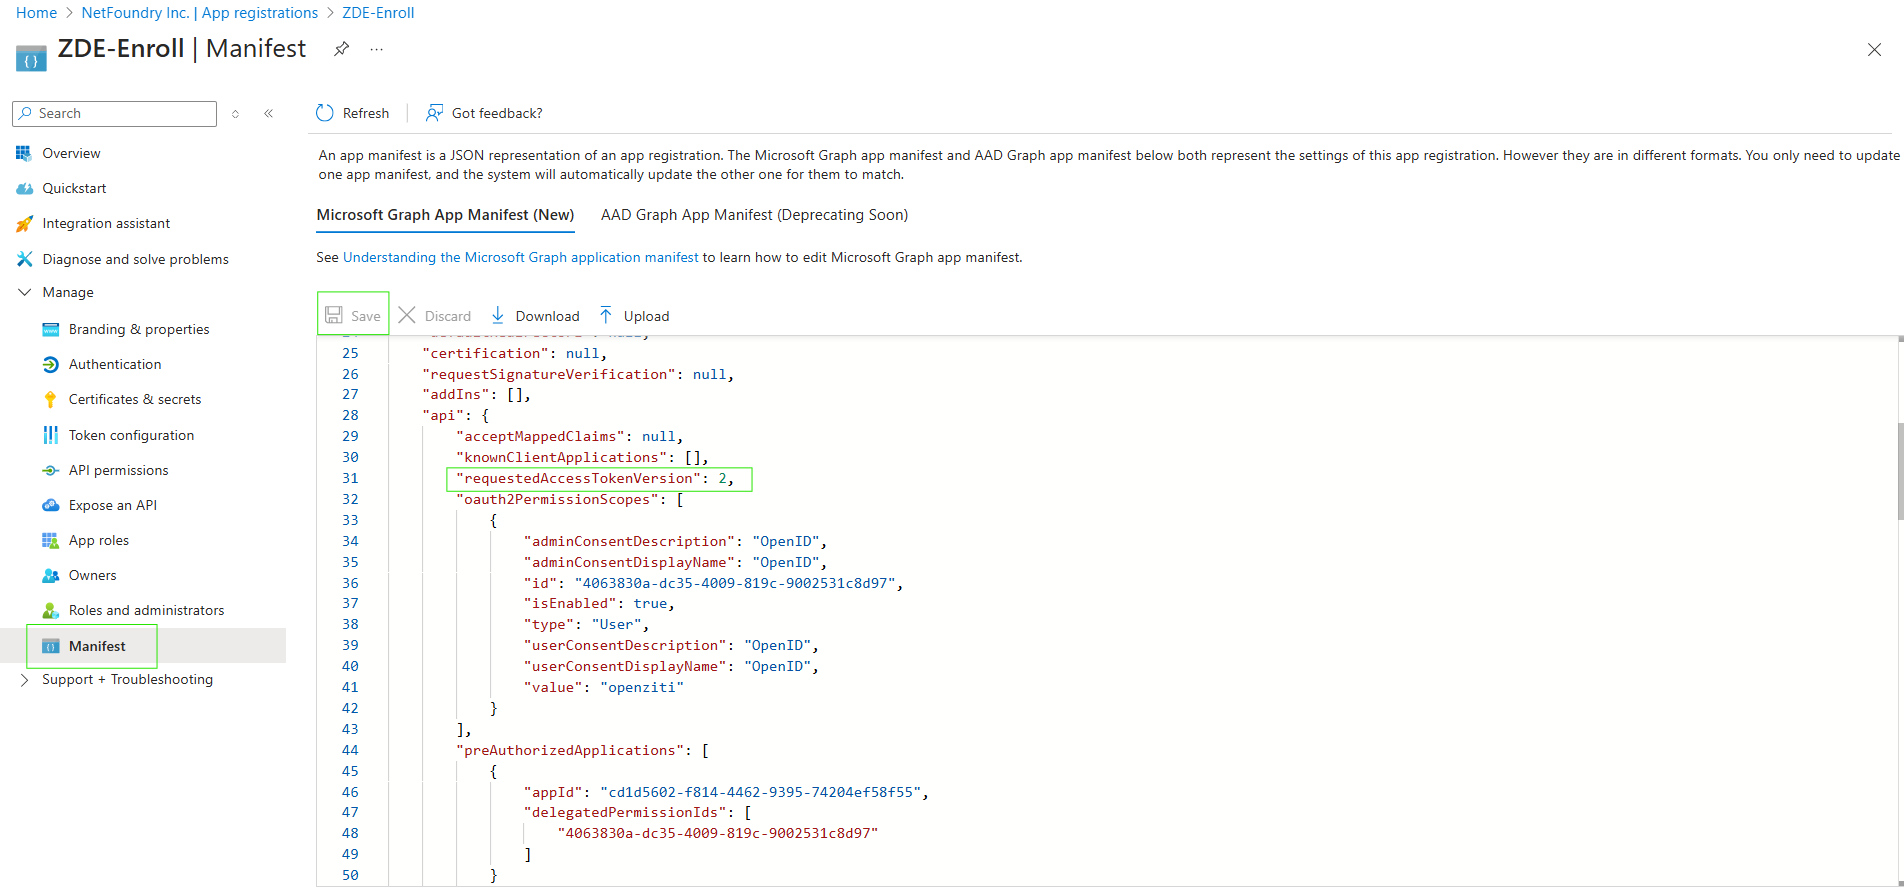Click the Download arrow icon
Viewport: 1904px width, 893px height.
point(498,316)
